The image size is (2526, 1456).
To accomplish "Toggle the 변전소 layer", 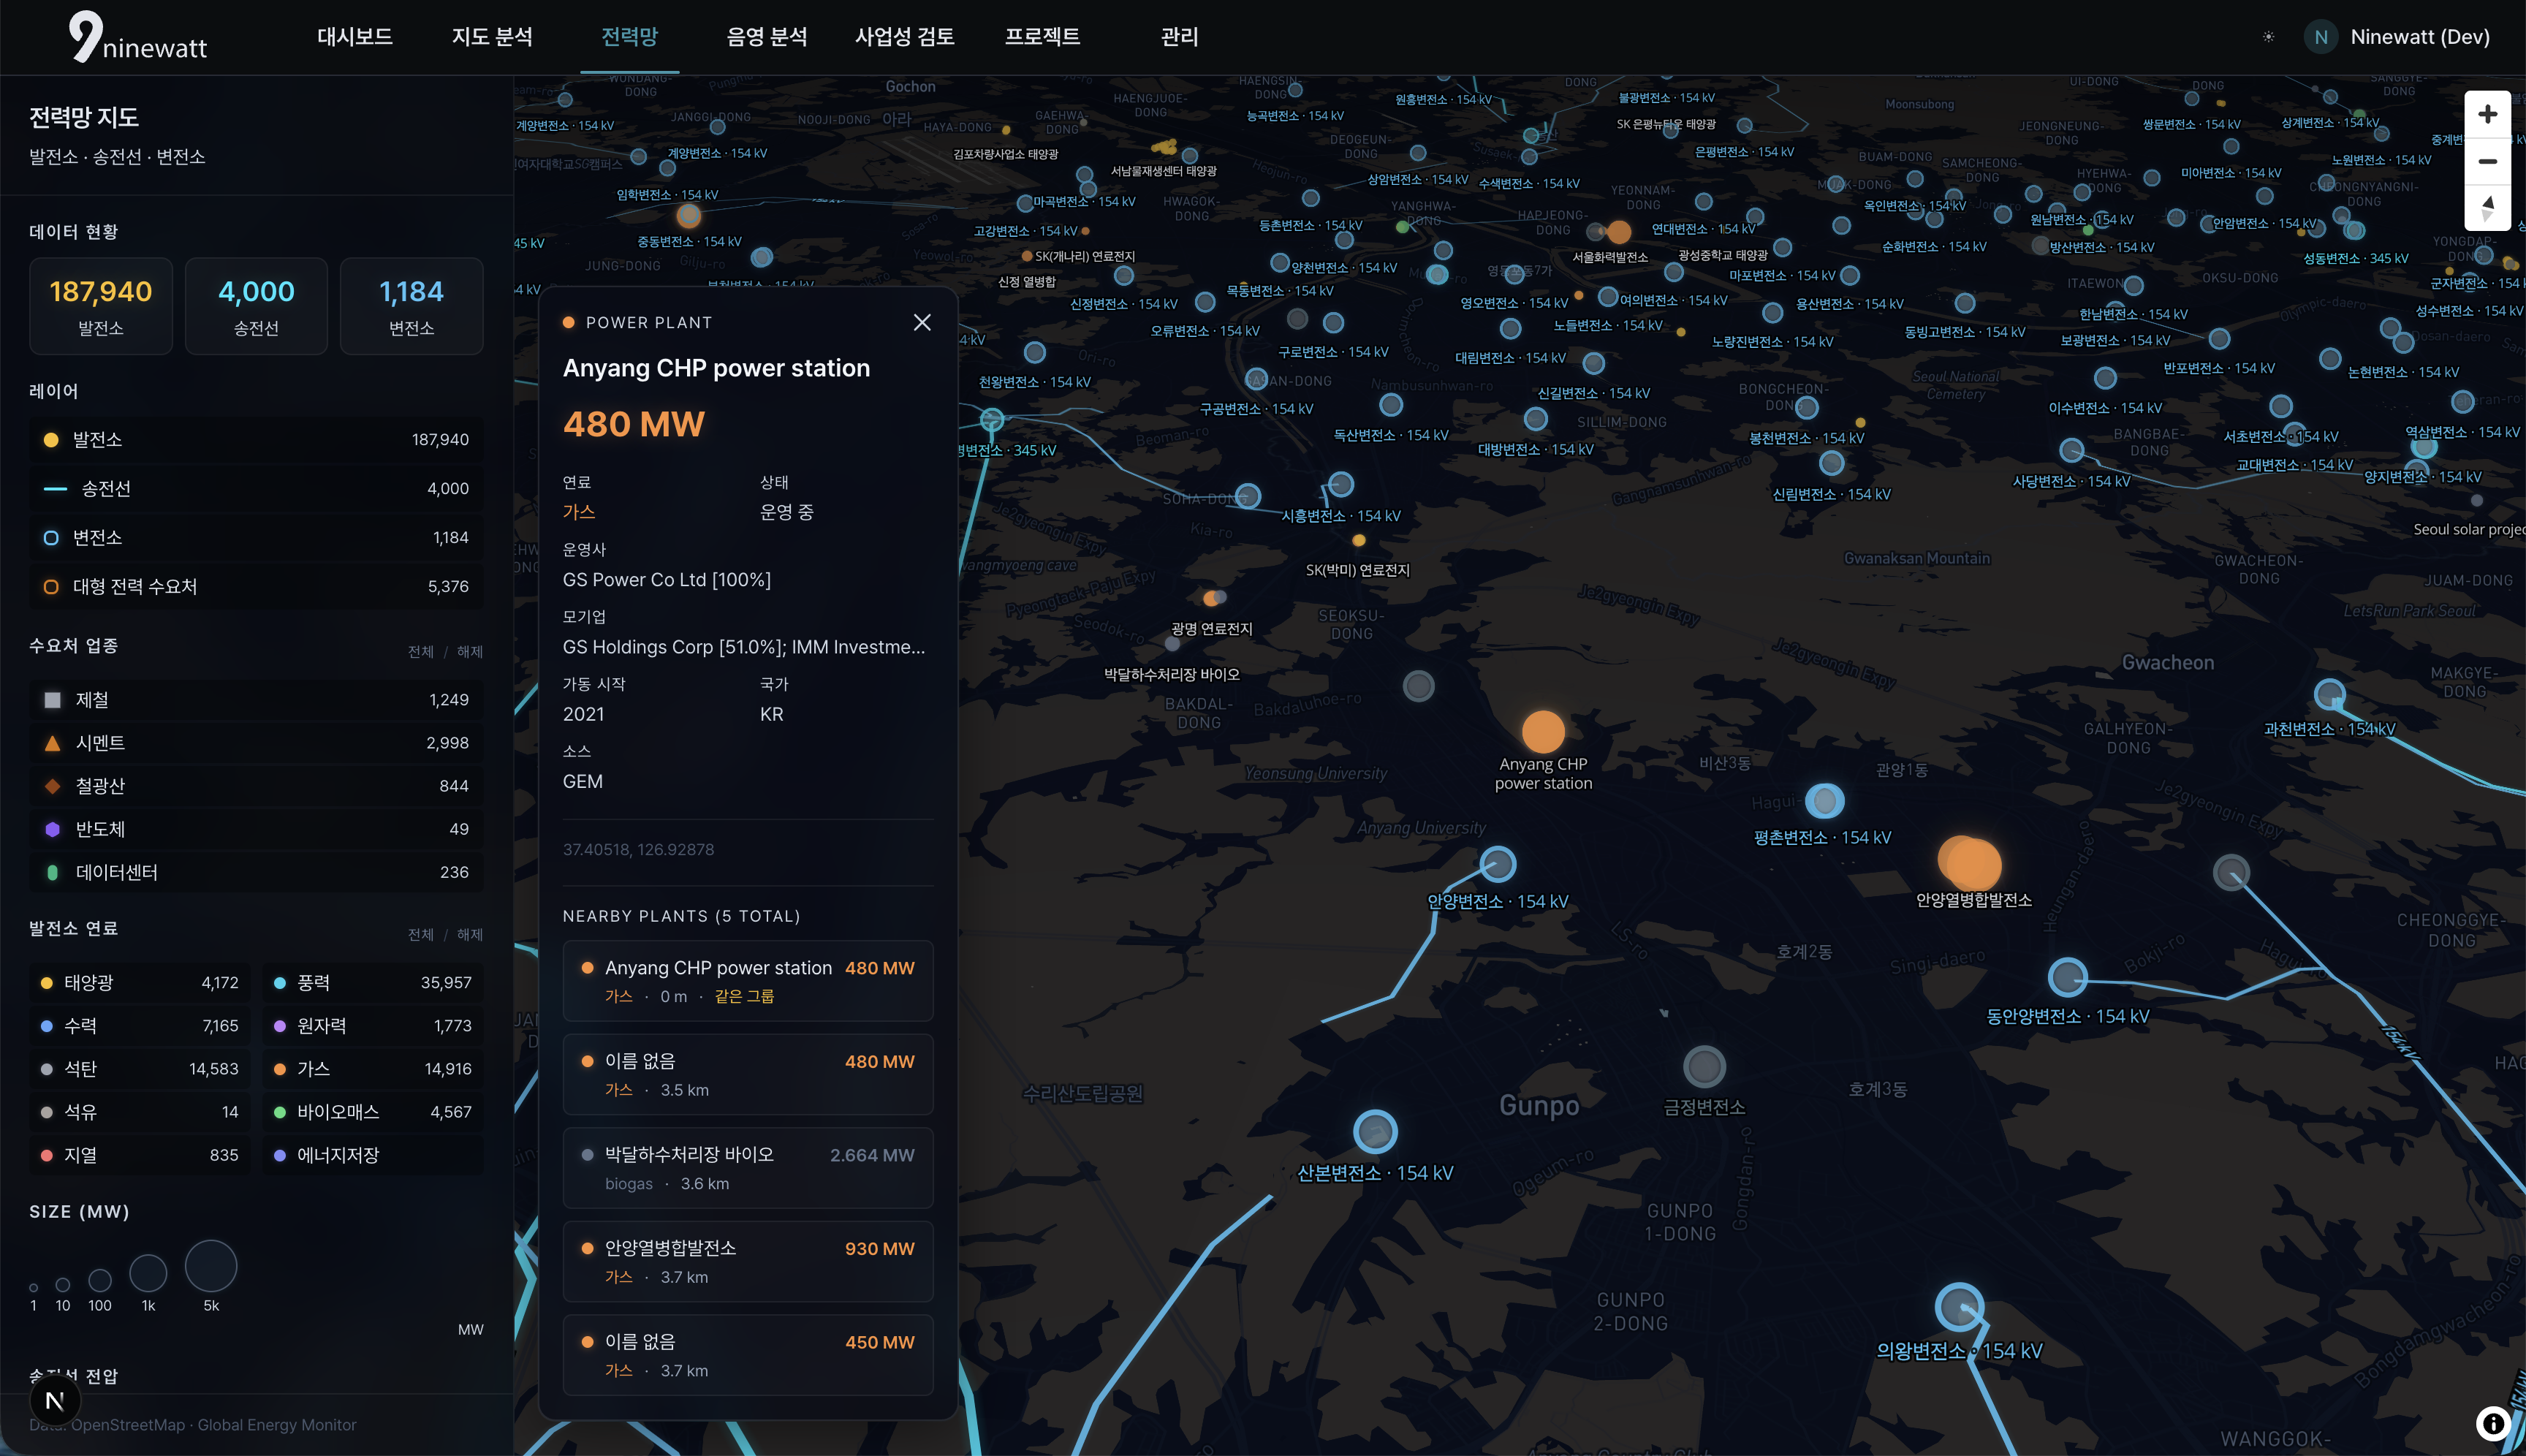I will (x=256, y=538).
